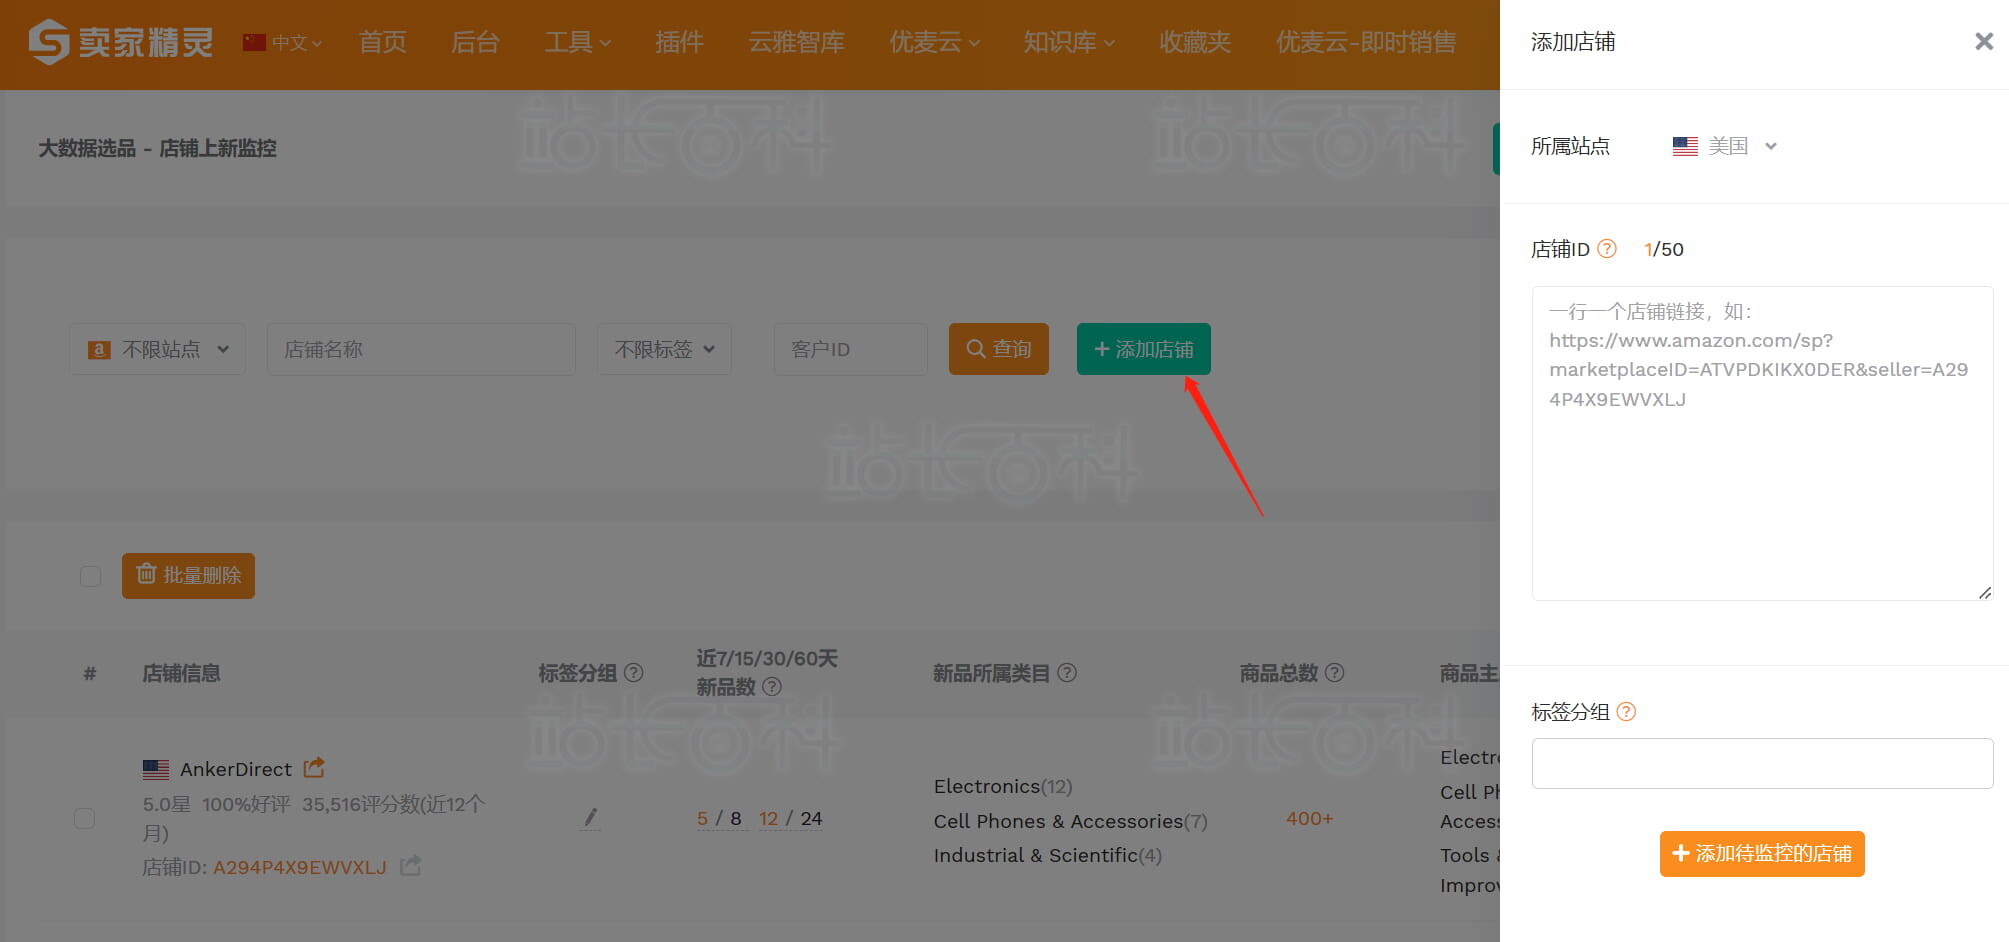The image size is (2009, 942).
Task: Open 云雅智库 in the top navigation
Action: (x=796, y=42)
